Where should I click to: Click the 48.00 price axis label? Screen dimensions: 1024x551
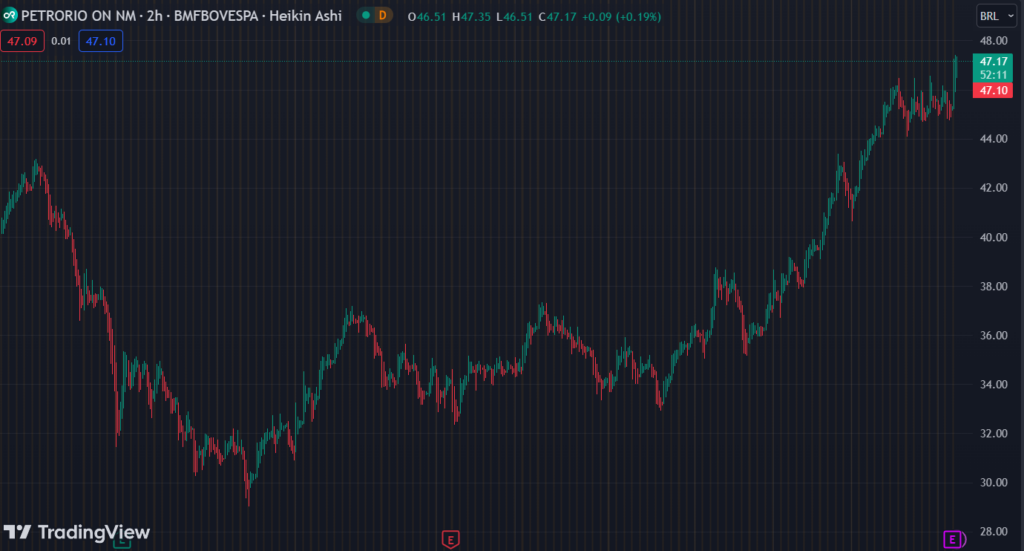993,40
